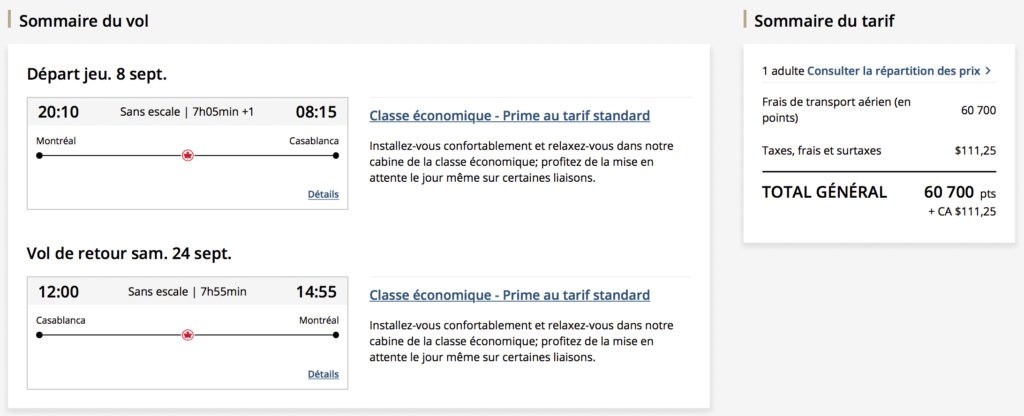Open Consulter la répartition des prix
Image resolution: width=1024 pixels, height=416 pixels.
[x=894, y=71]
